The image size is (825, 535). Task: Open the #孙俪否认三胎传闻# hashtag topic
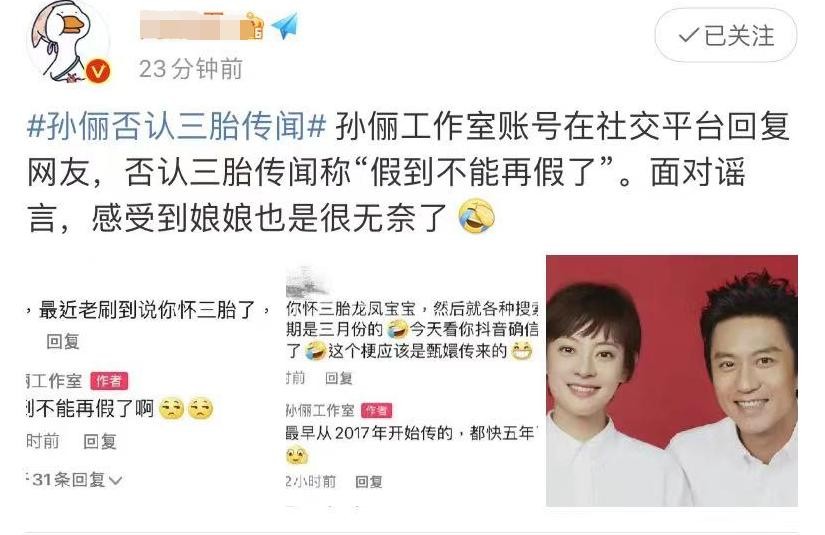point(177,126)
